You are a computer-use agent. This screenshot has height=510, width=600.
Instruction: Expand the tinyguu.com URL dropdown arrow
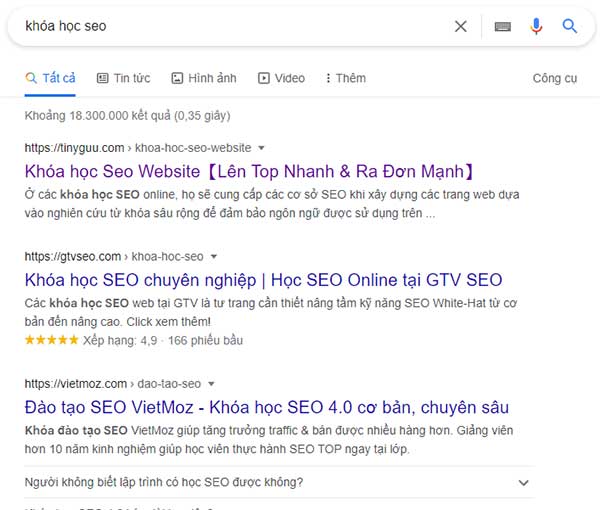(x=261, y=148)
